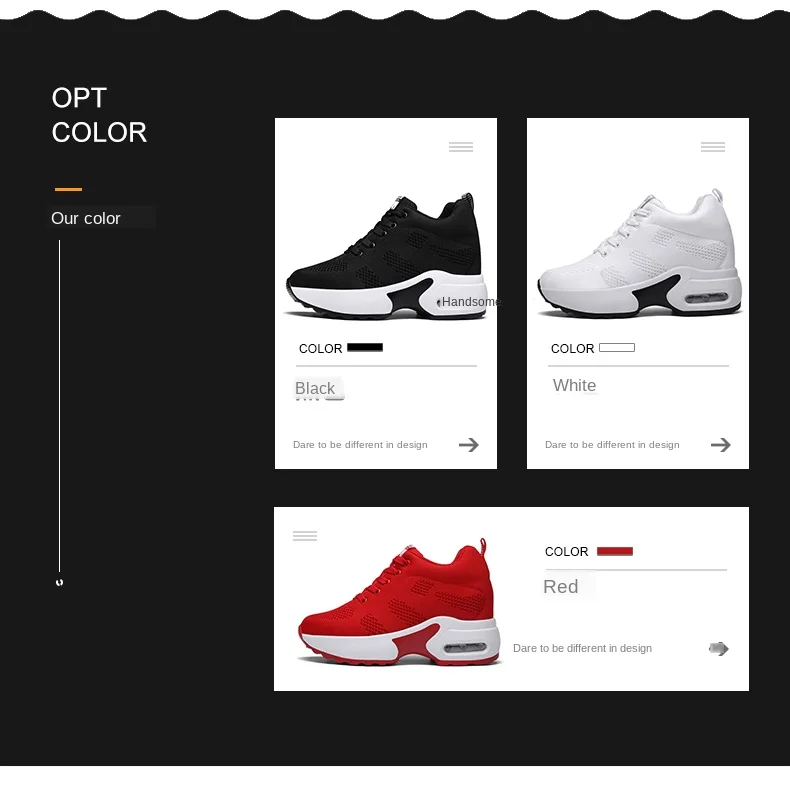Click the arrow icon on White card
This screenshot has height=786, width=790.
click(720, 445)
